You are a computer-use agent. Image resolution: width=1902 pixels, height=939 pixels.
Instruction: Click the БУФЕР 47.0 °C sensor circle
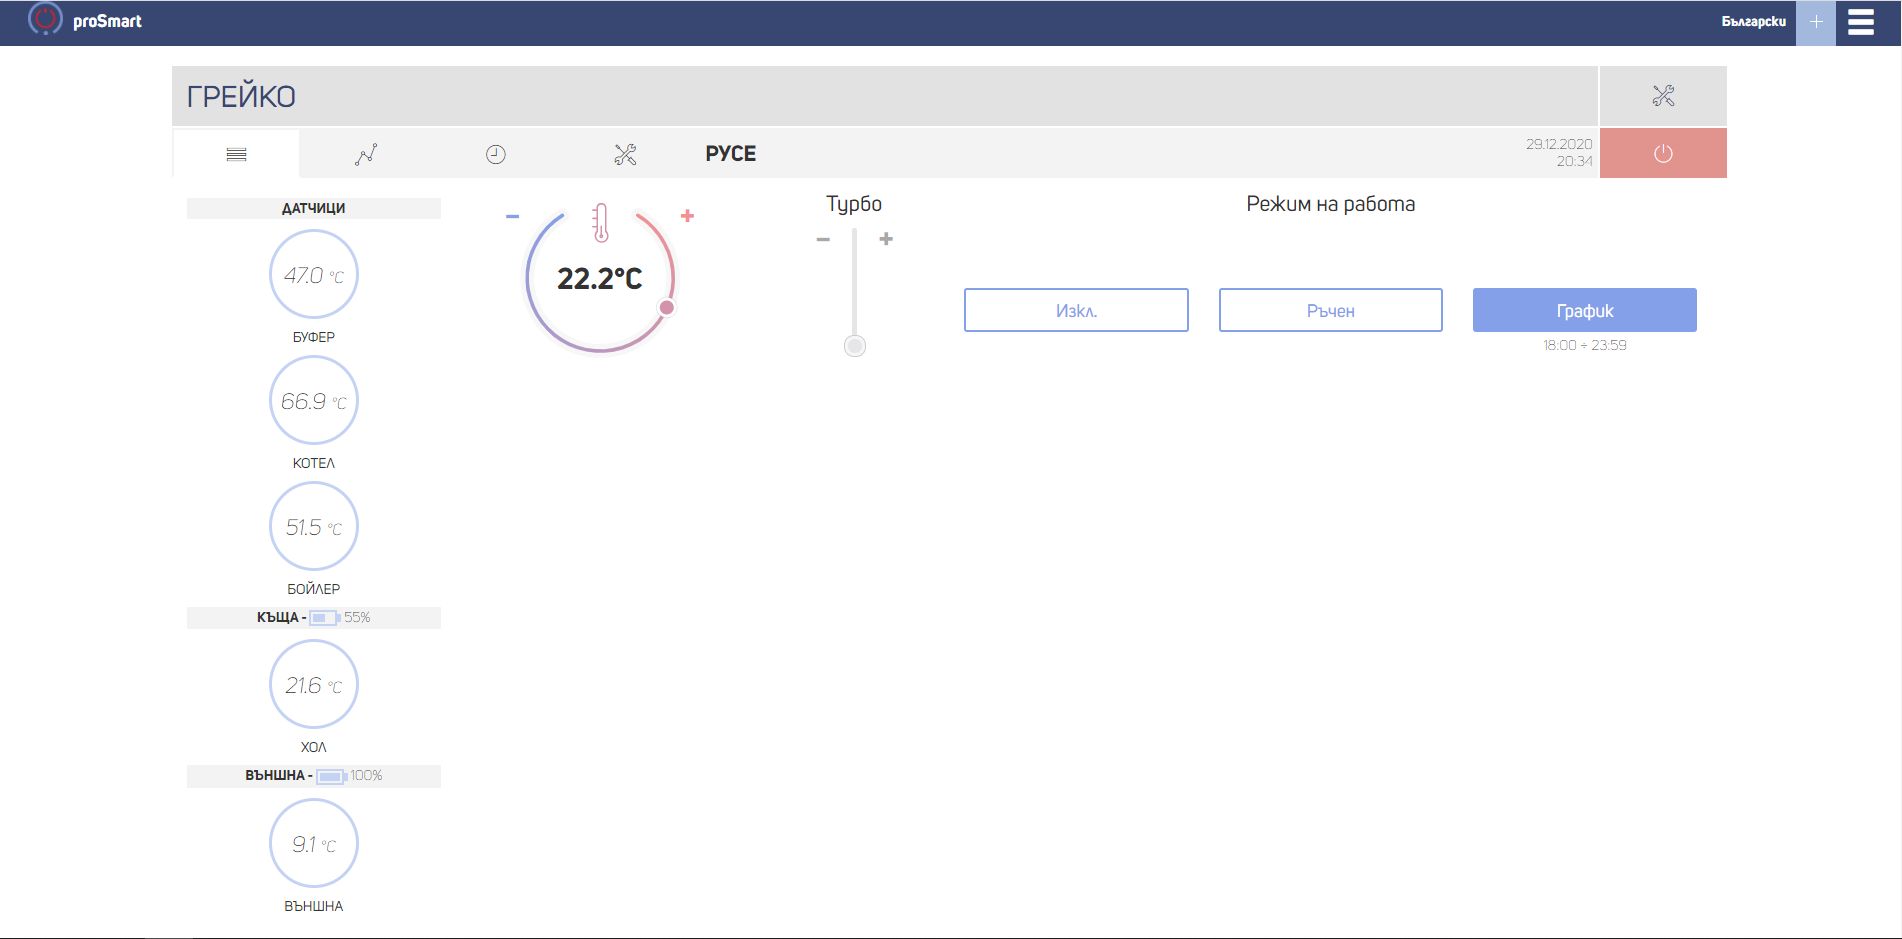314,275
